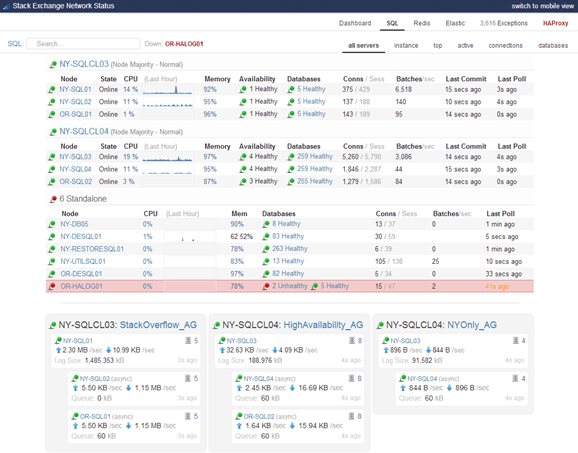Click the download arrow next to 10.99 KB/sec
This screenshot has width=578, height=453.
pyautogui.click(x=109, y=350)
